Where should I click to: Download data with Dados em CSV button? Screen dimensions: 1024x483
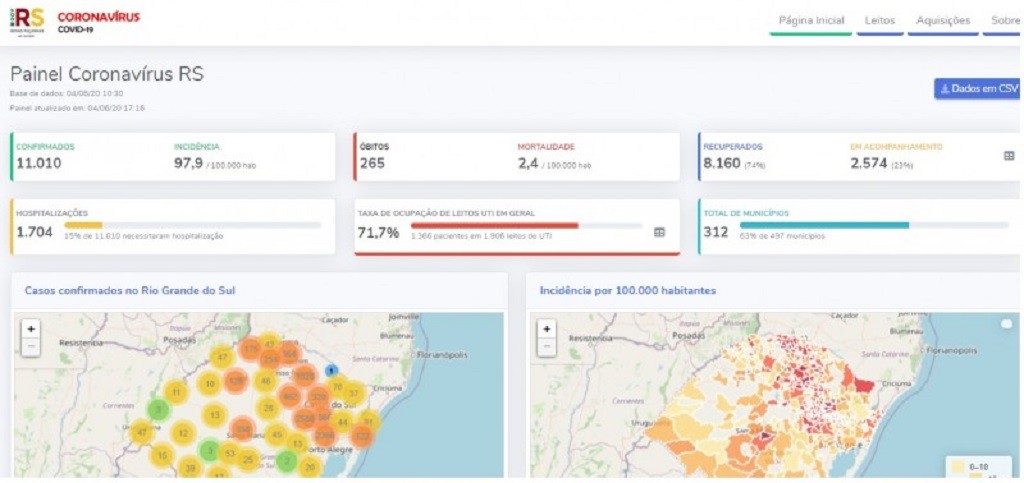click(x=976, y=89)
